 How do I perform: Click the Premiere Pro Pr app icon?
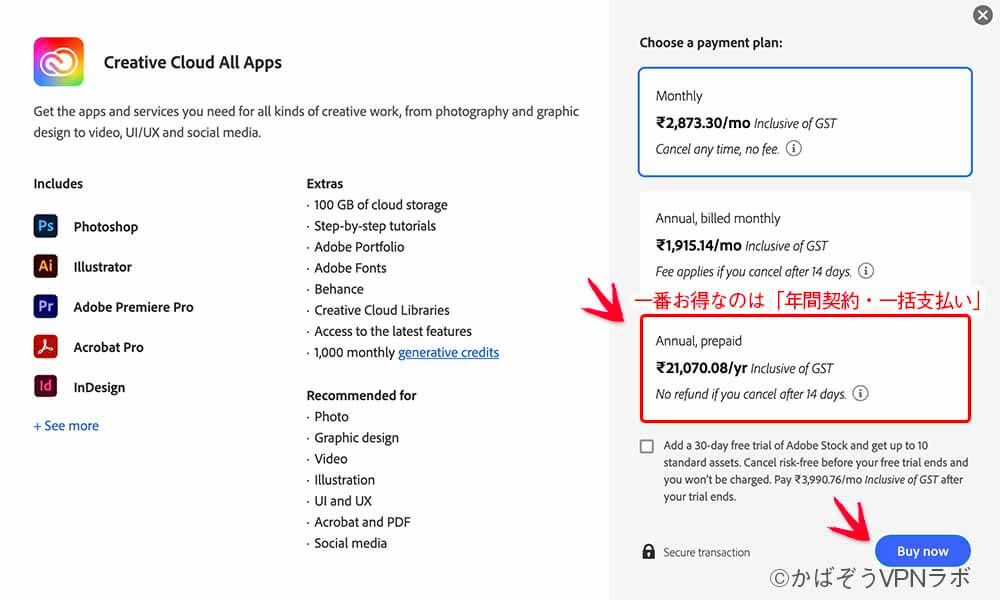tap(45, 306)
